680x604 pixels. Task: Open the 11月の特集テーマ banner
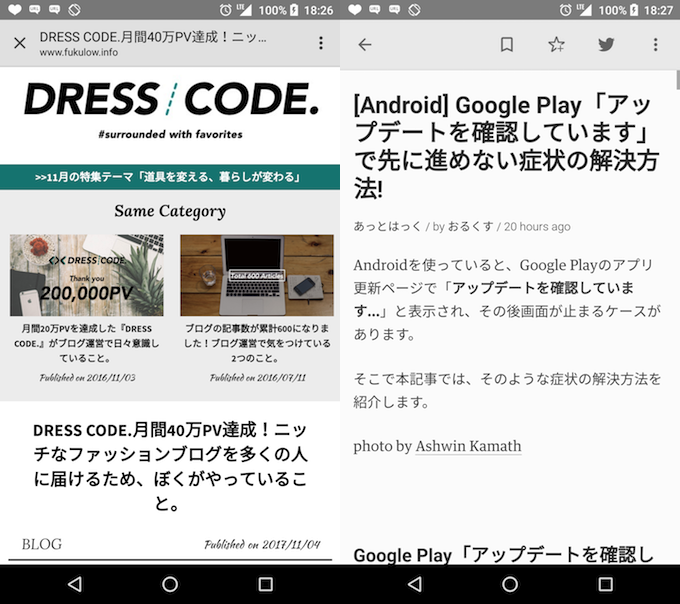point(170,177)
